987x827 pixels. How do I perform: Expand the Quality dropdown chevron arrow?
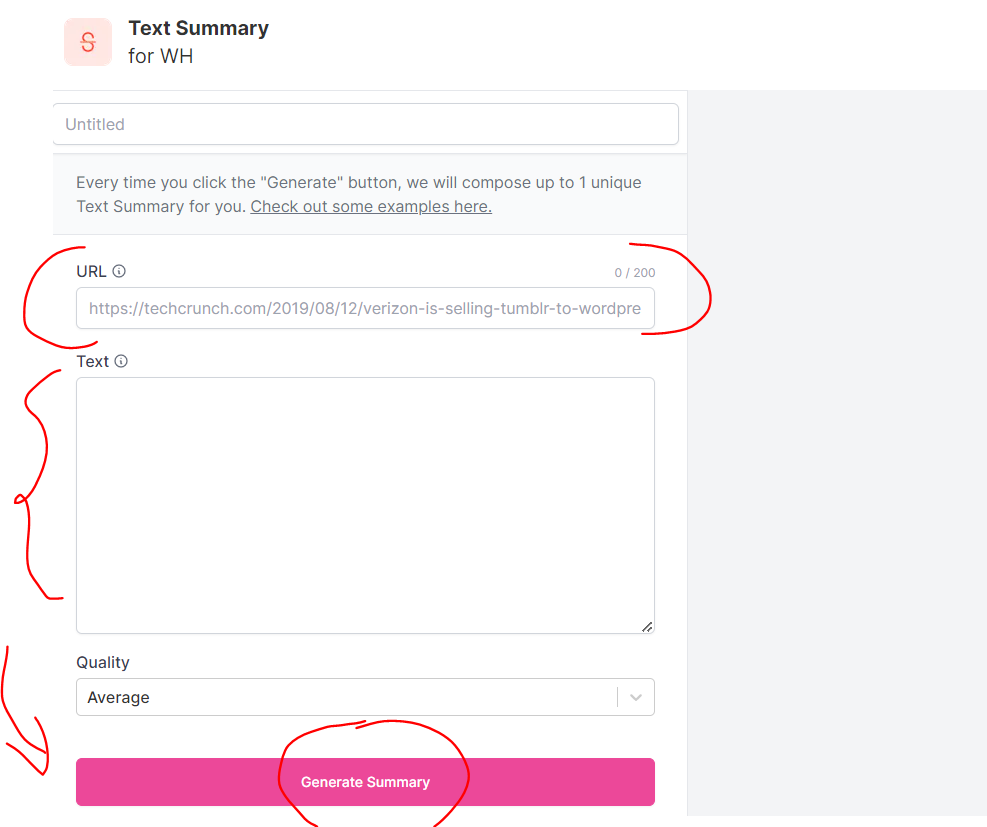click(636, 698)
